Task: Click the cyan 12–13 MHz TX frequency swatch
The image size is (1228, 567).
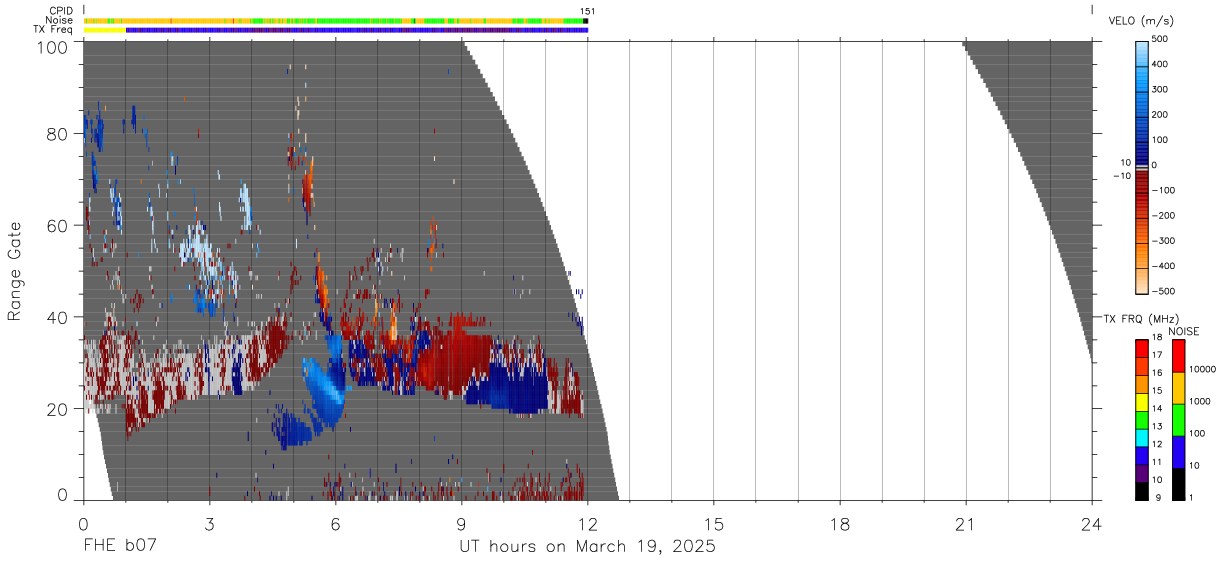Action: click(1141, 437)
